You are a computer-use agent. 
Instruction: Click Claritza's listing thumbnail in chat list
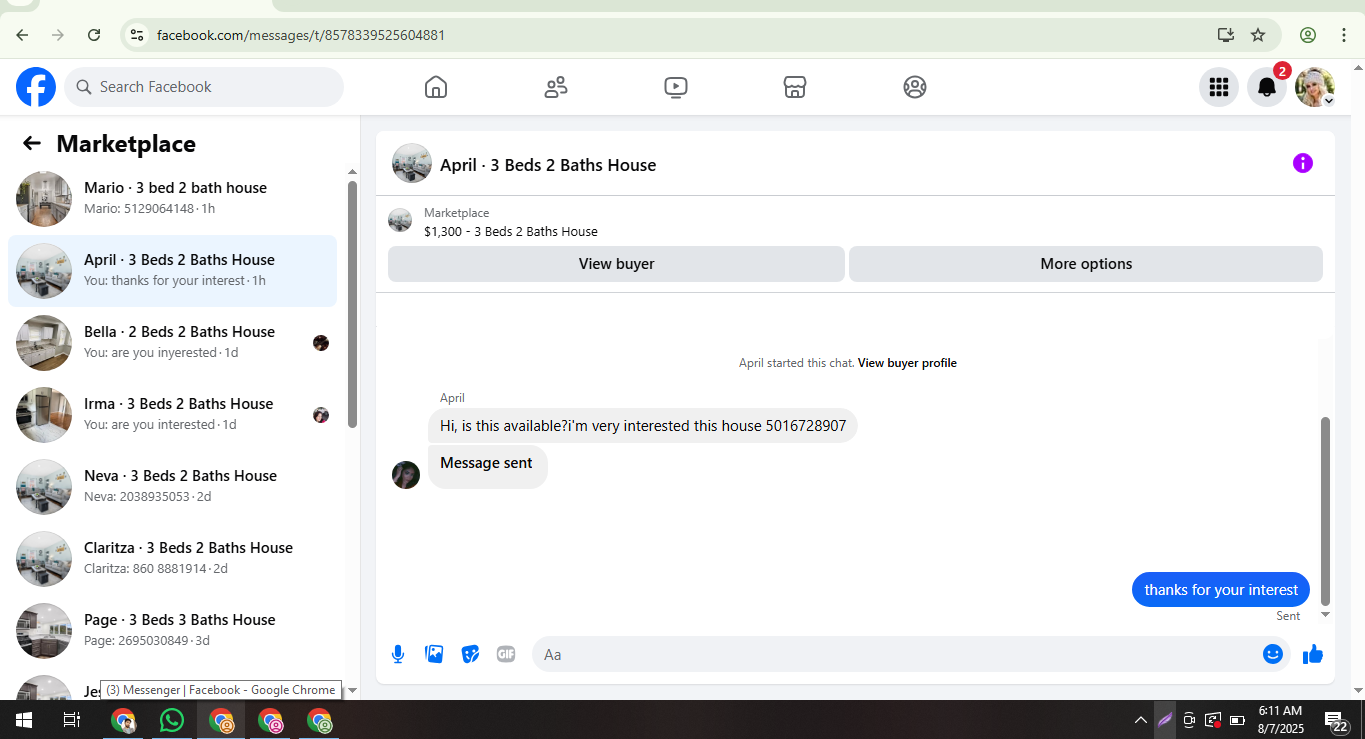tap(44, 559)
